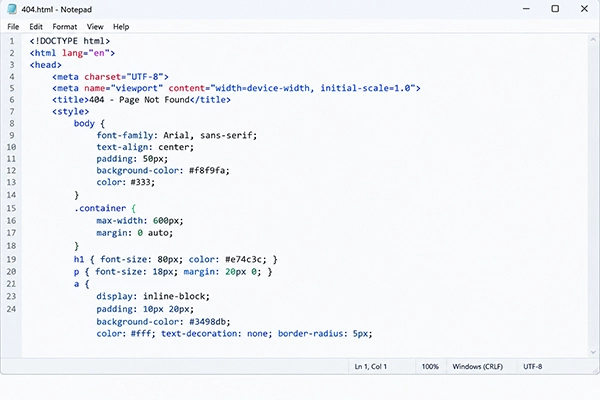Click the 'color: #333;' line
The image size is (600, 400).
[126, 182]
